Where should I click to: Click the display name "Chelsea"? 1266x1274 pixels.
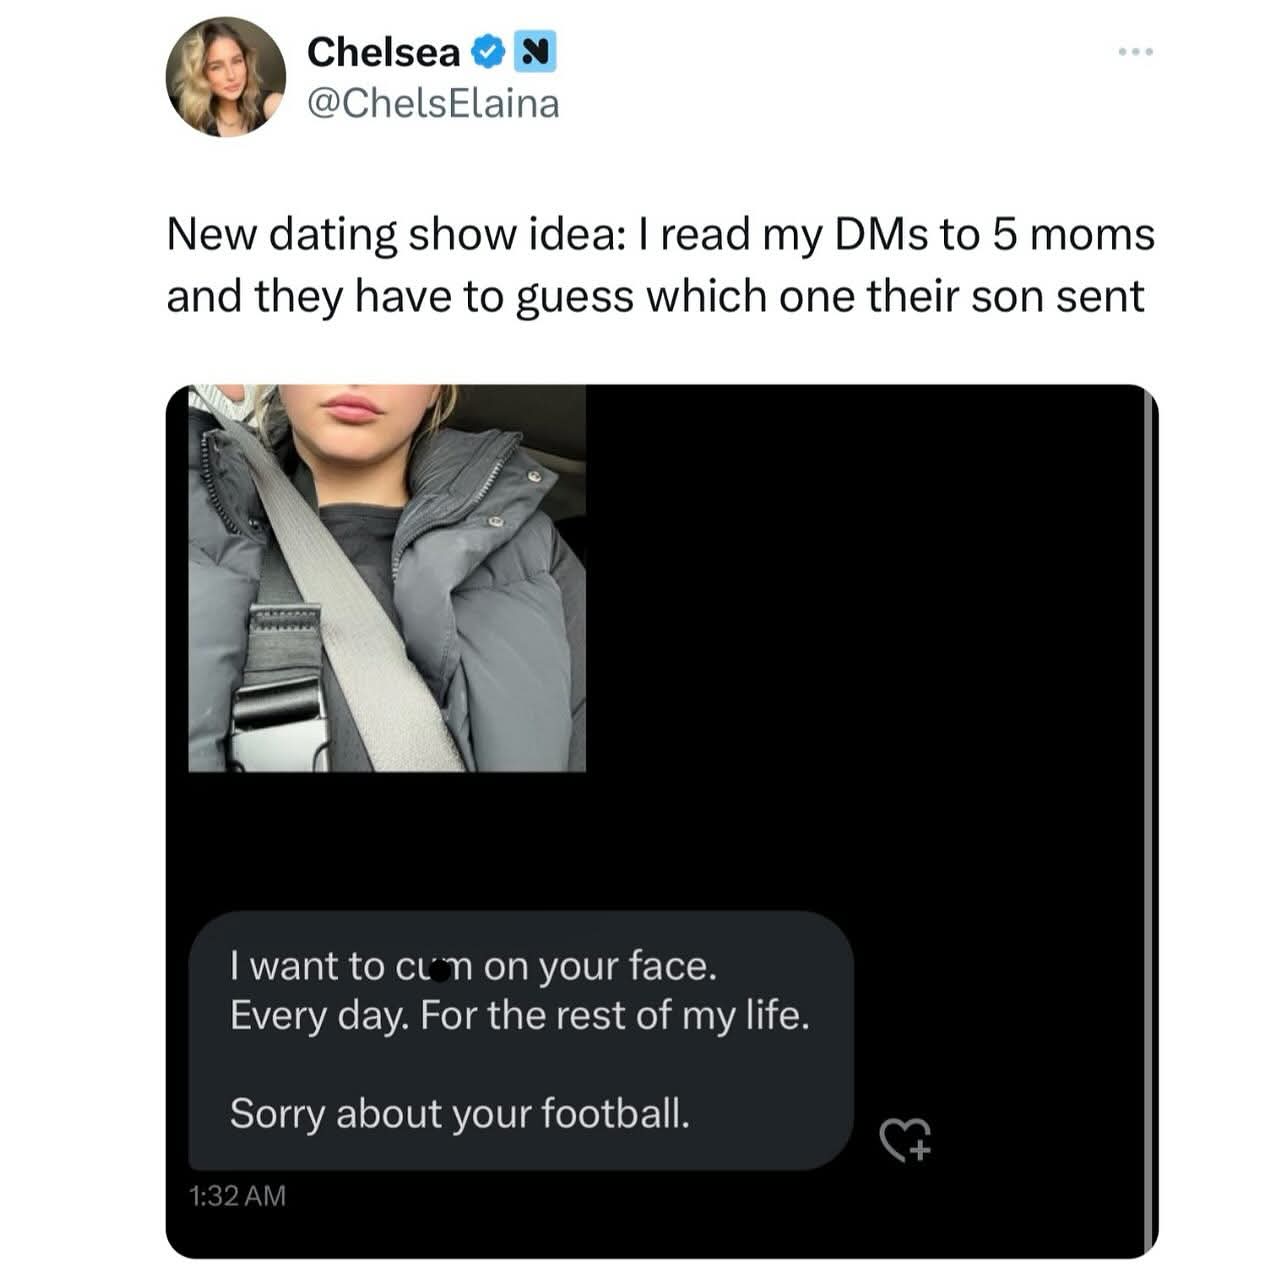pos(383,52)
